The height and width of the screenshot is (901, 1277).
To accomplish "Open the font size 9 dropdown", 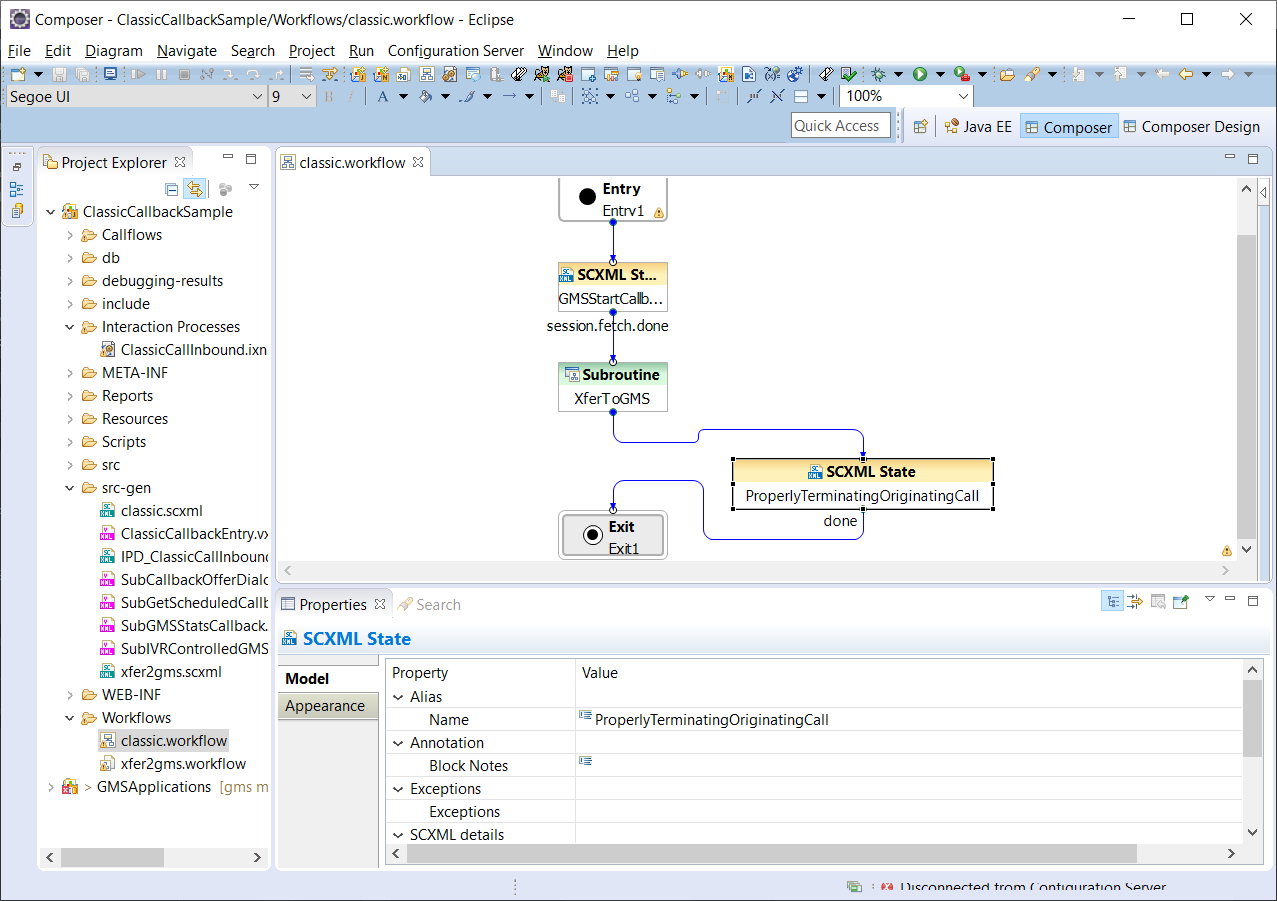I will tap(305, 96).
